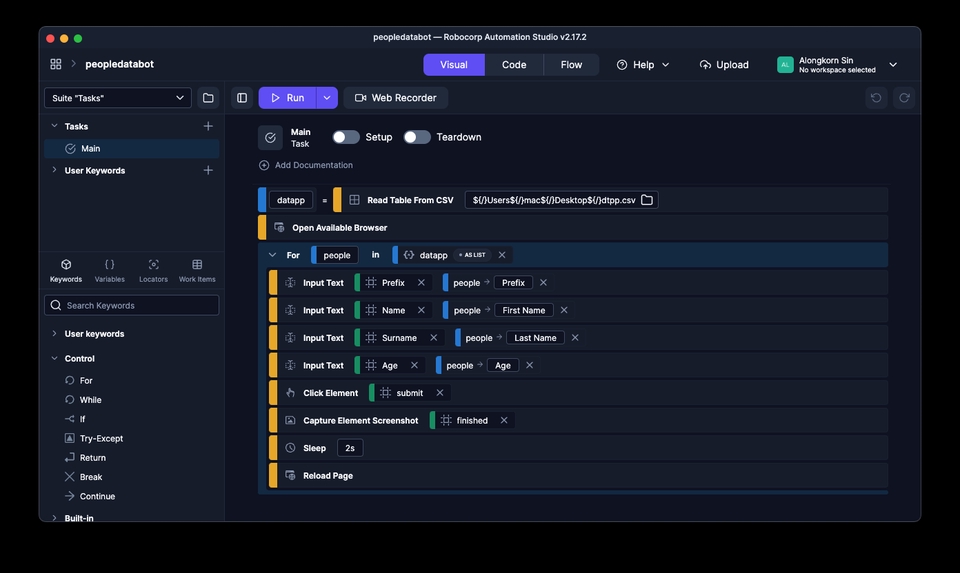Click the Redo arrow icon
Image resolution: width=960 pixels, height=573 pixels.
[904, 98]
